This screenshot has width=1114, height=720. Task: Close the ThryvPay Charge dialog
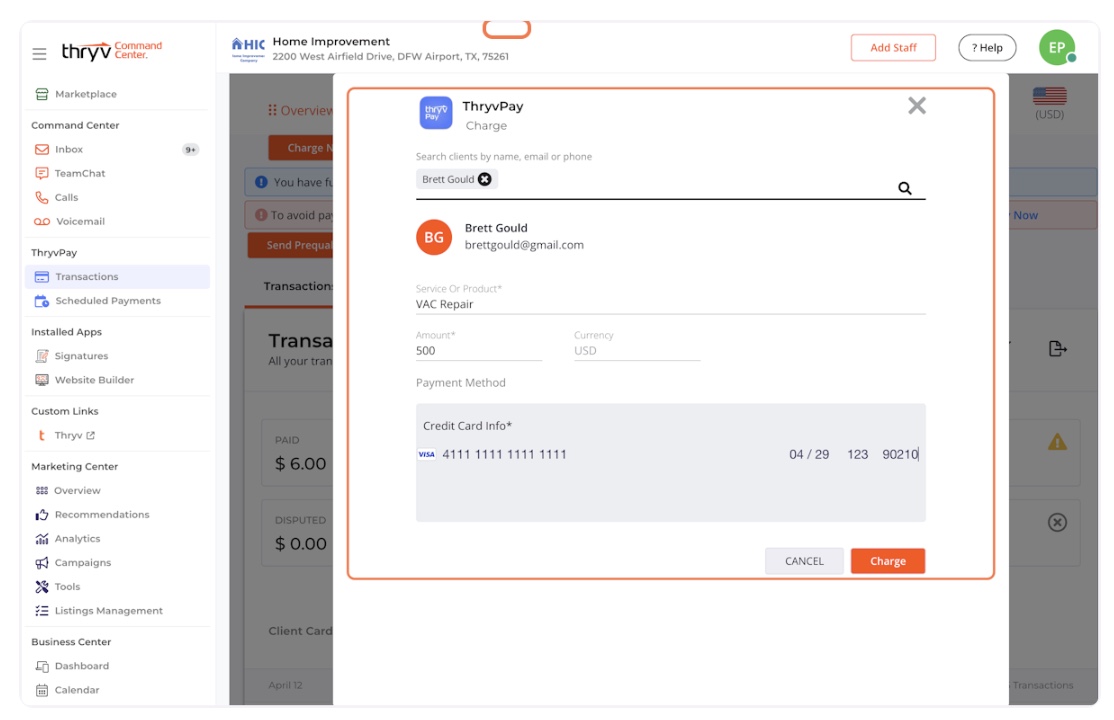(x=916, y=106)
